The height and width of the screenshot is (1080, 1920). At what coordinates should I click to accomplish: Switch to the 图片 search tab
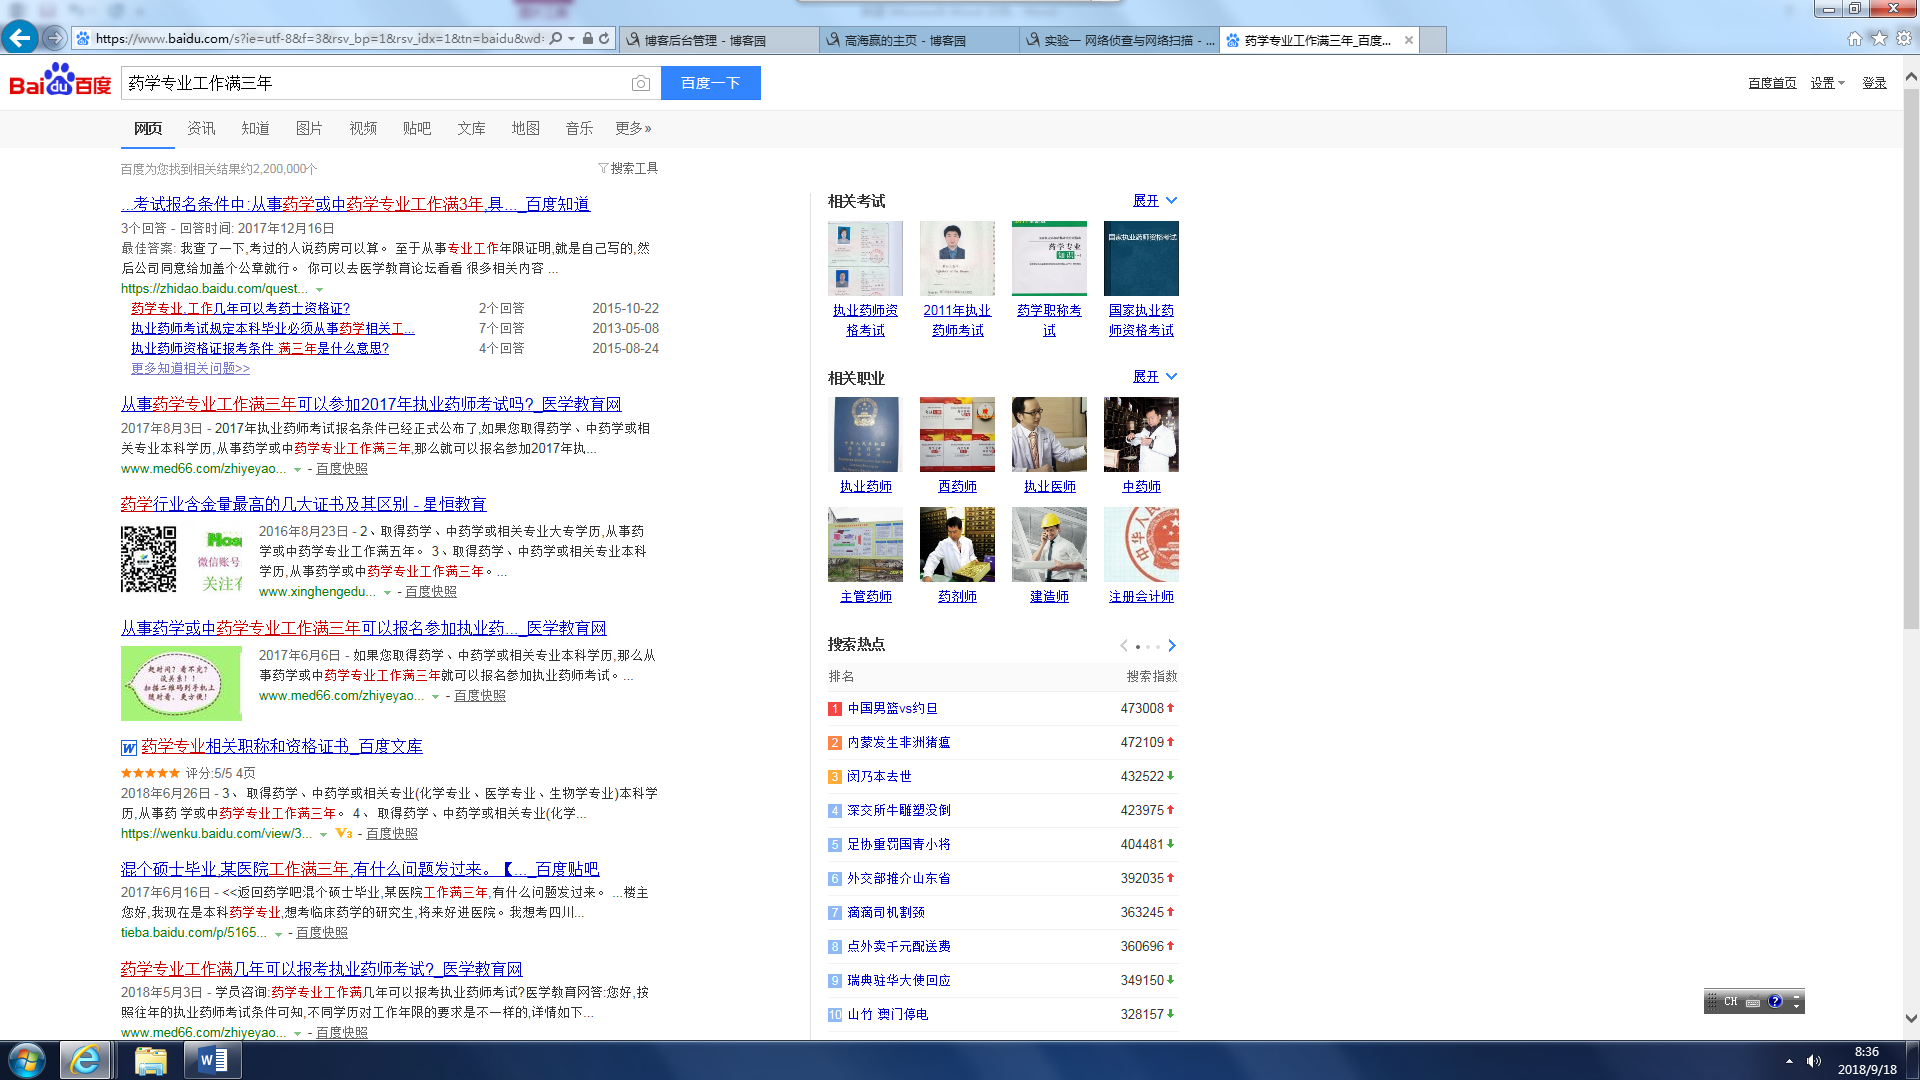[x=309, y=128]
